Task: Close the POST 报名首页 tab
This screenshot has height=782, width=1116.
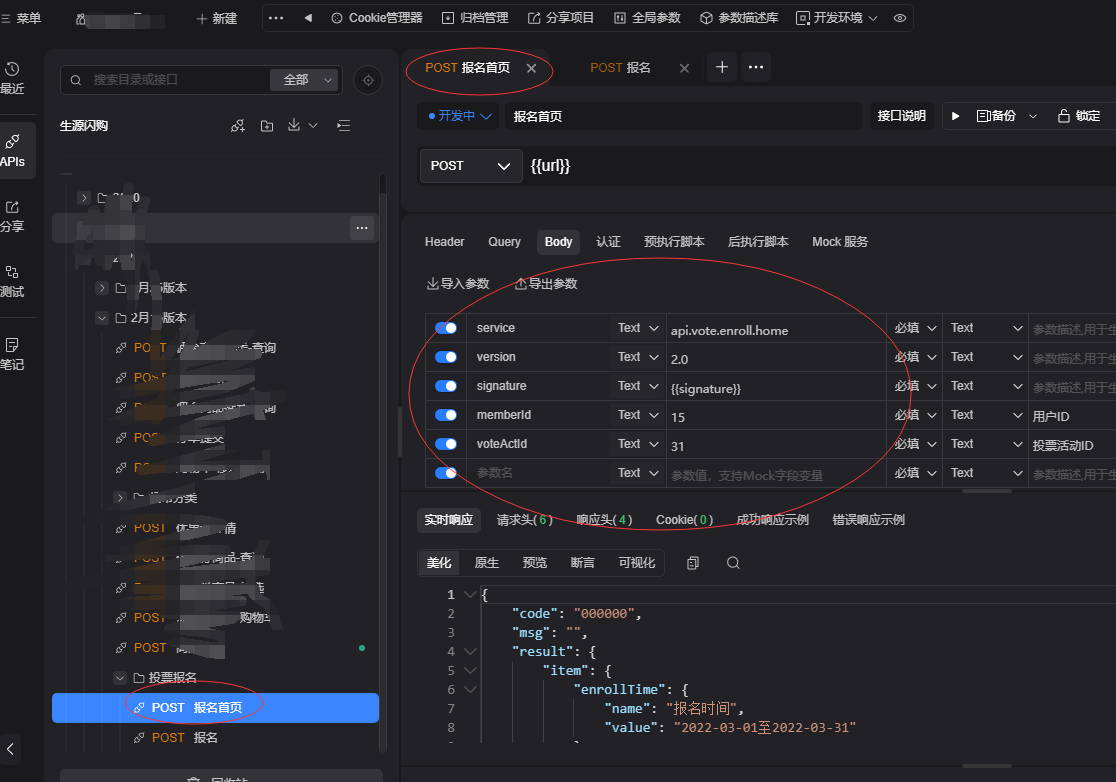Action: pyautogui.click(x=532, y=68)
